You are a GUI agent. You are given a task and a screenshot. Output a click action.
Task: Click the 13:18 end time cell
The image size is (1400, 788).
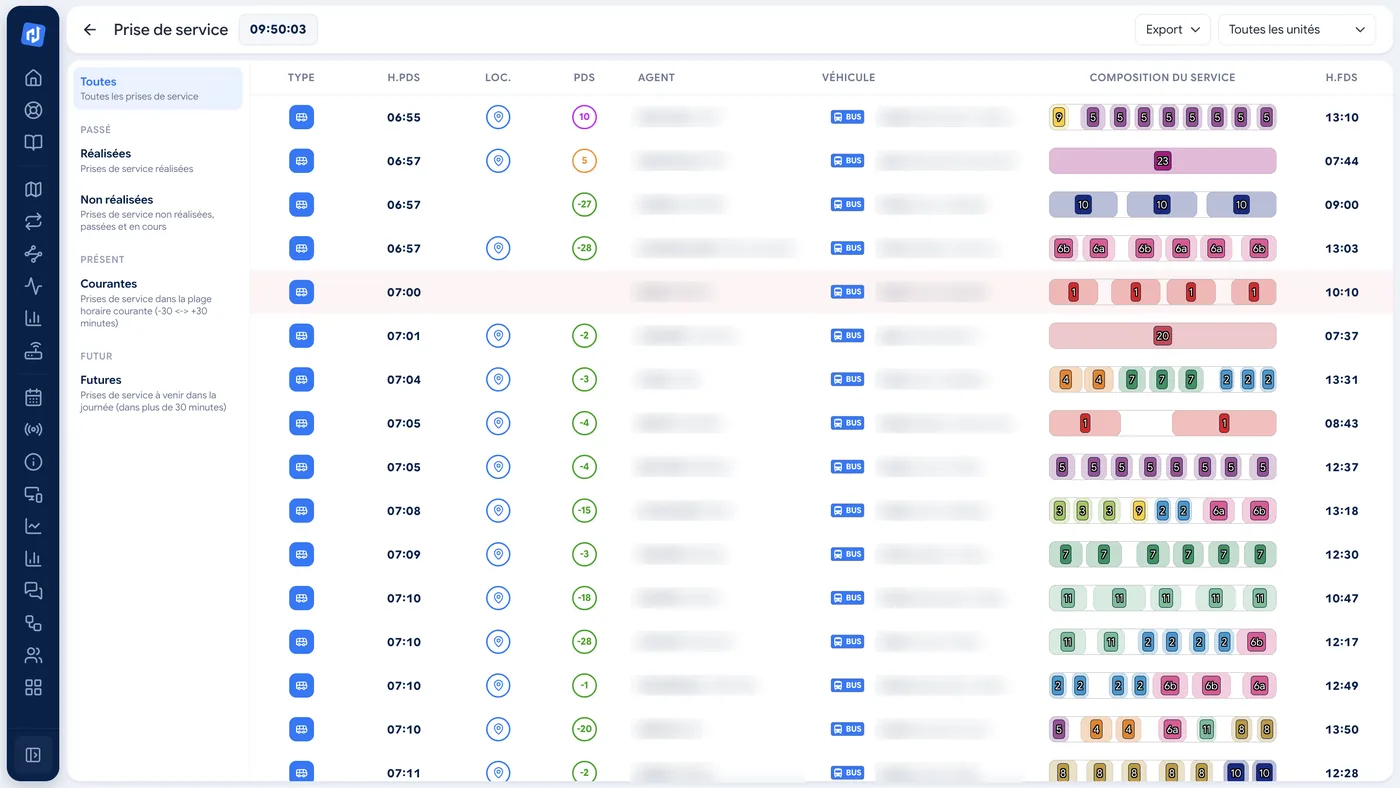click(x=1341, y=511)
